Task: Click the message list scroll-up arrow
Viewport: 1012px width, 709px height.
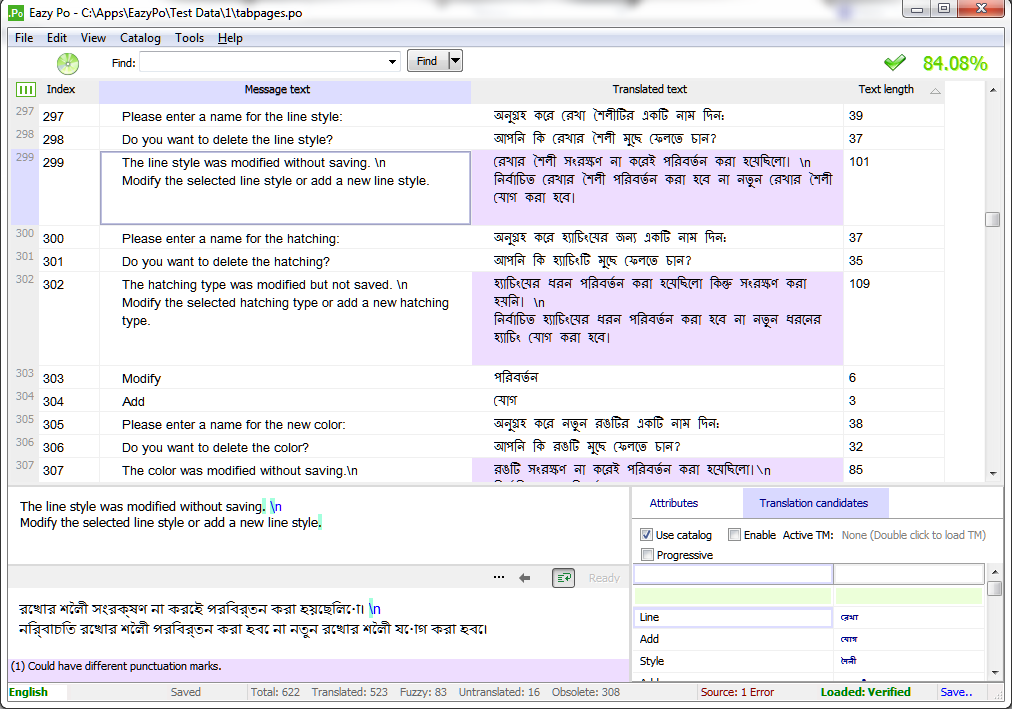Action: point(993,90)
